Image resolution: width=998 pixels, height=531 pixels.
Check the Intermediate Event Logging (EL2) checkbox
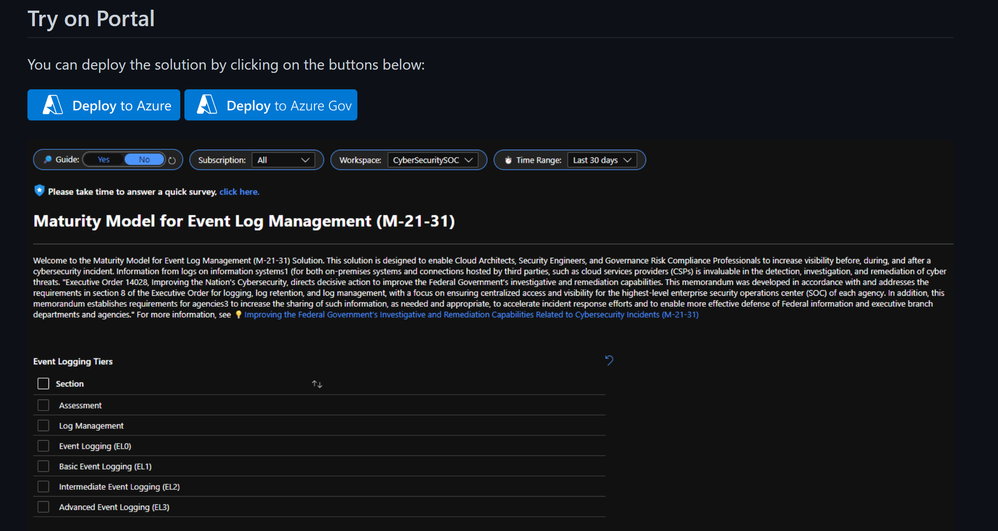43,486
